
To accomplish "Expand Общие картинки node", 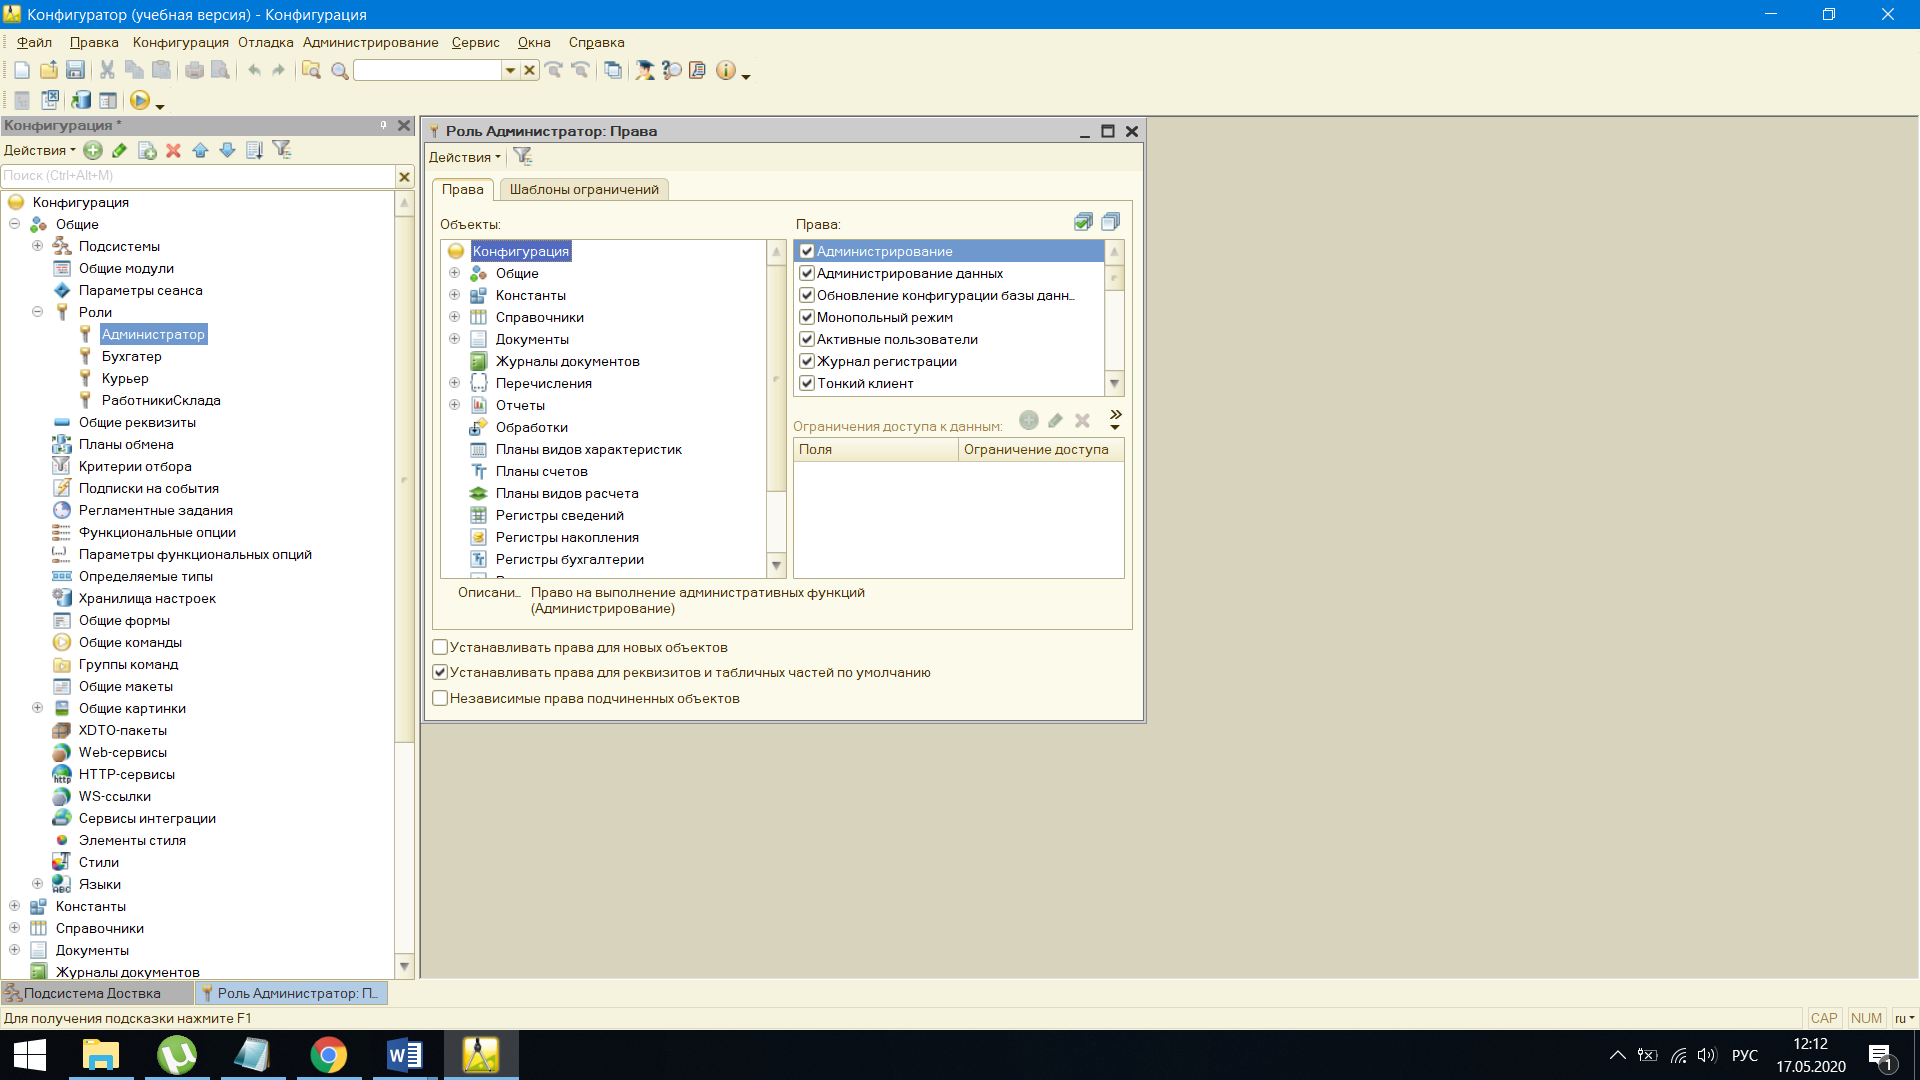I will [37, 708].
